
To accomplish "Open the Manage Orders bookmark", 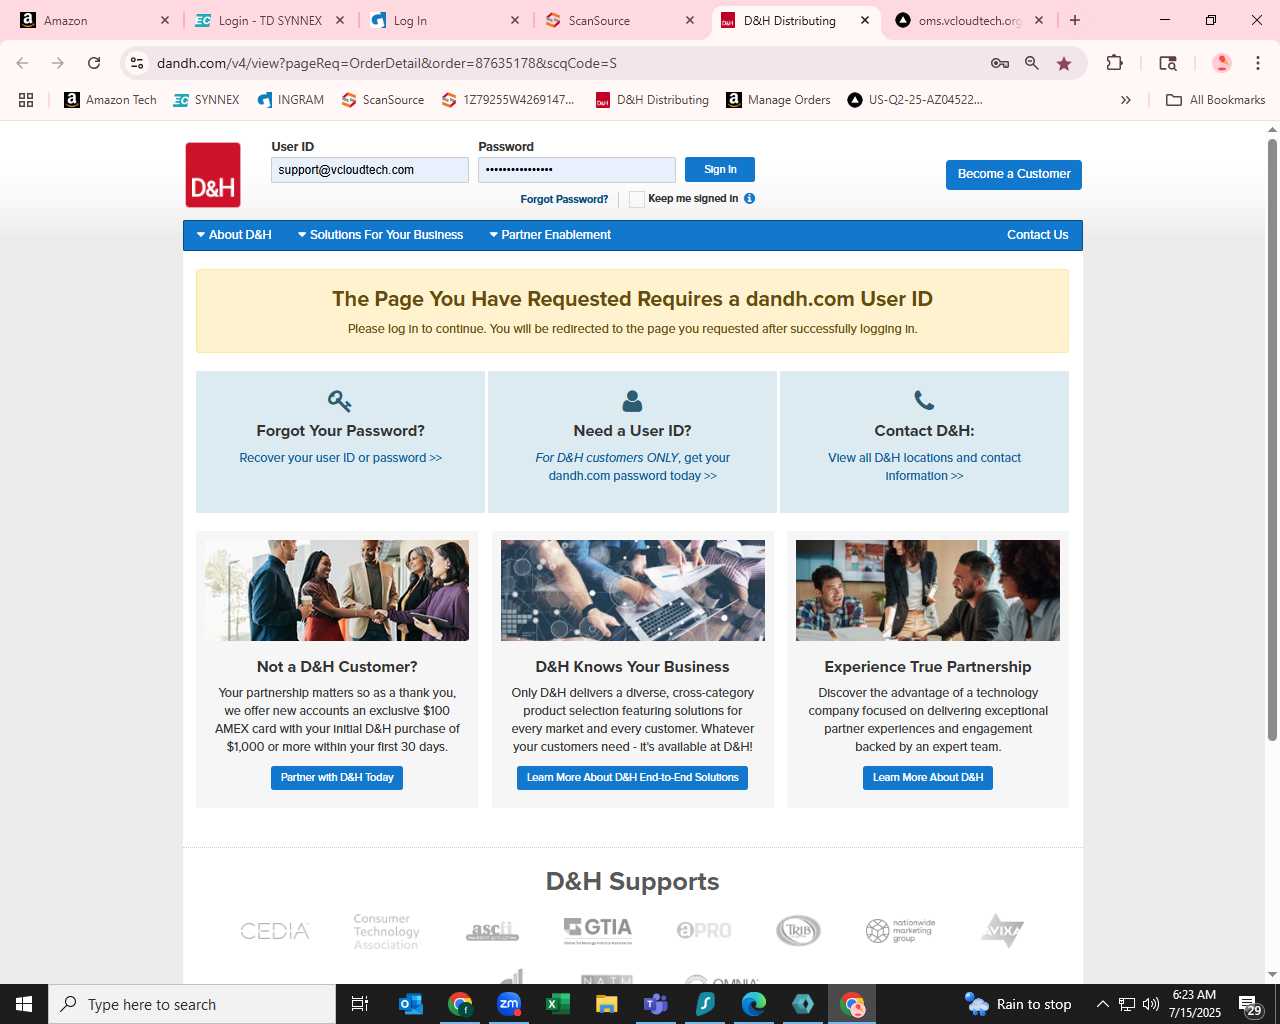I will click(x=778, y=100).
